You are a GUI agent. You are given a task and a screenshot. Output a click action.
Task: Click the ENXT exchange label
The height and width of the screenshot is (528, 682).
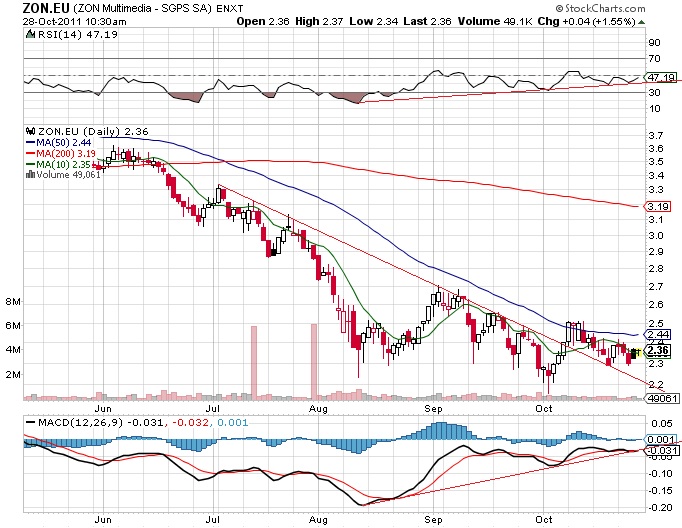point(229,8)
